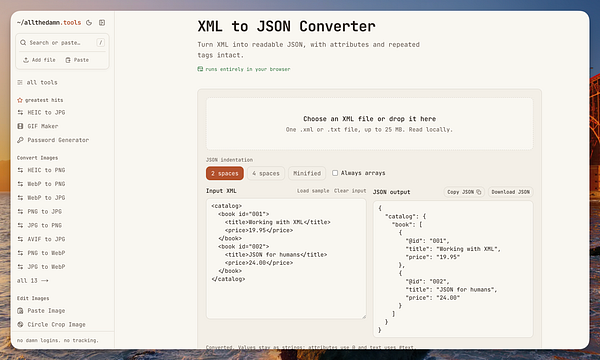This screenshot has width=600, height=360.
Task: Click the JSON output panel
Action: pos(453,269)
